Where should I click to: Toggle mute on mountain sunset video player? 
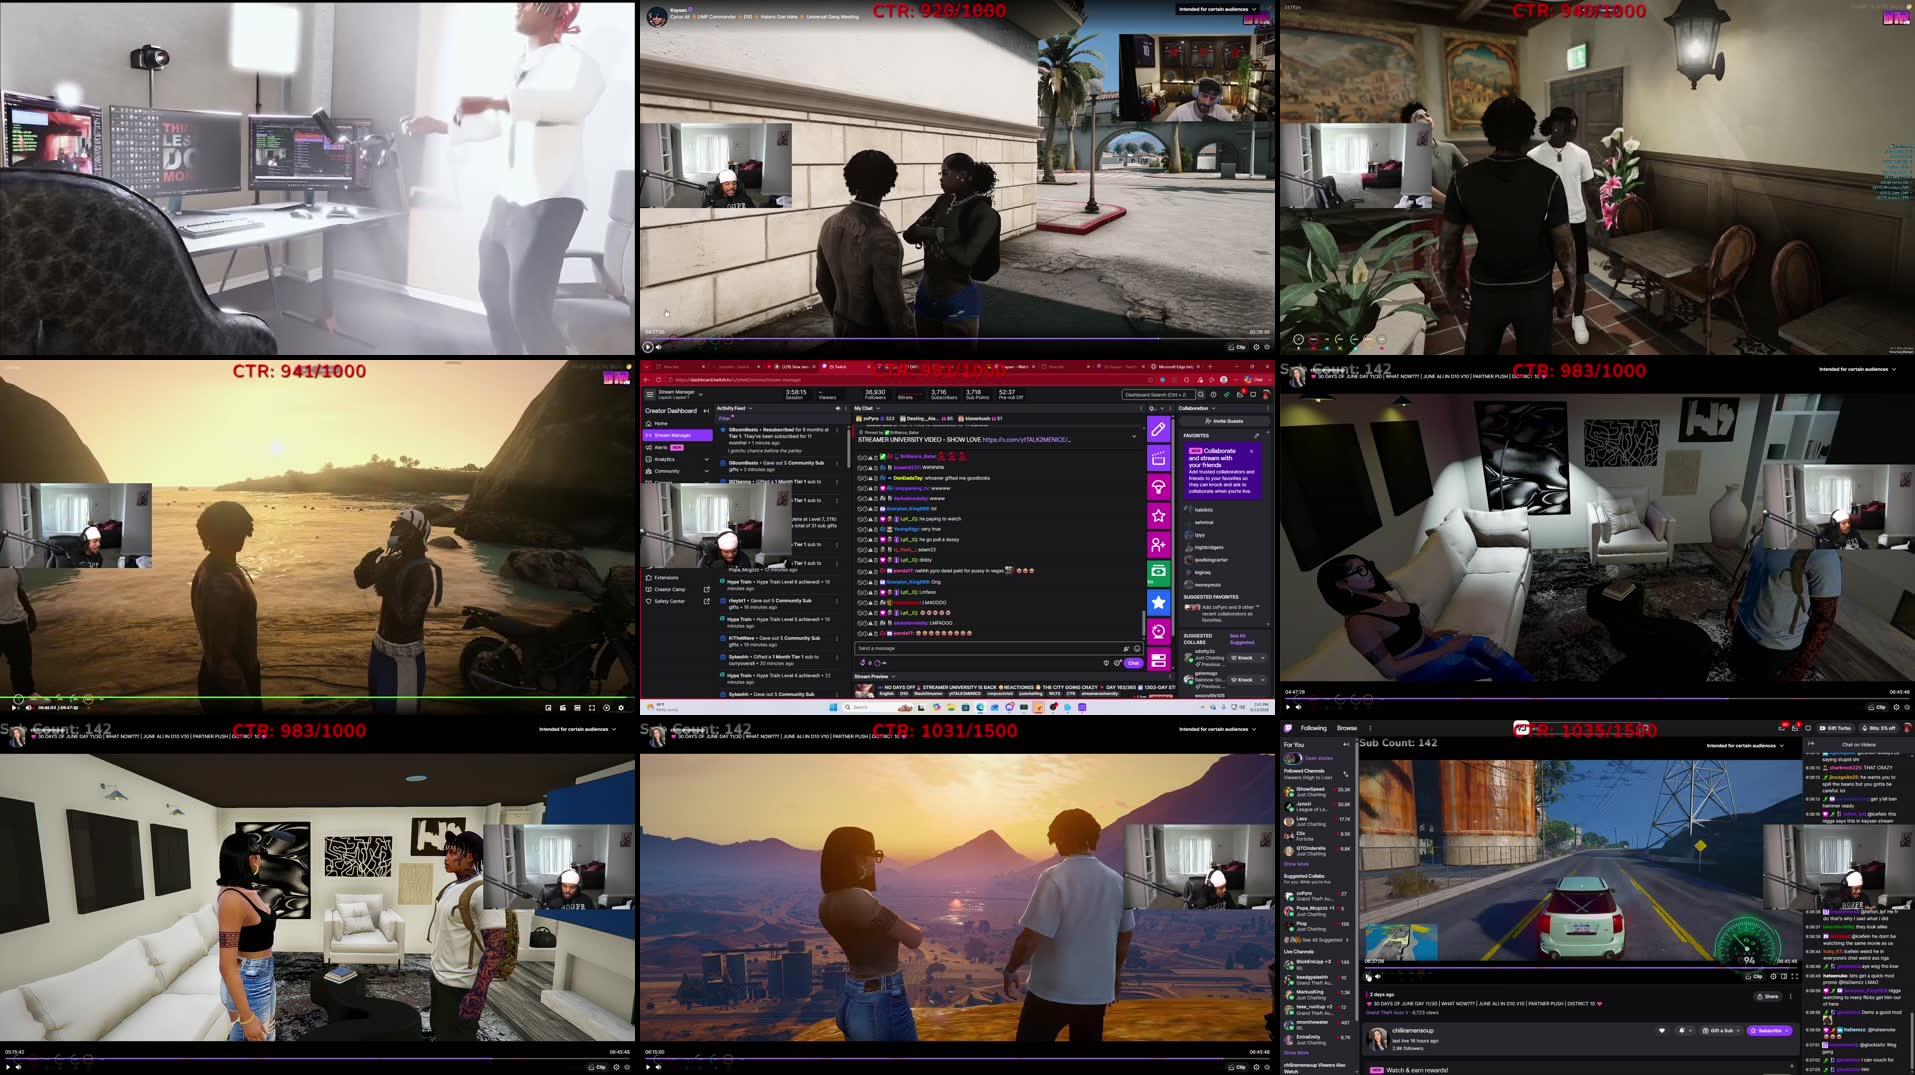[659, 1067]
